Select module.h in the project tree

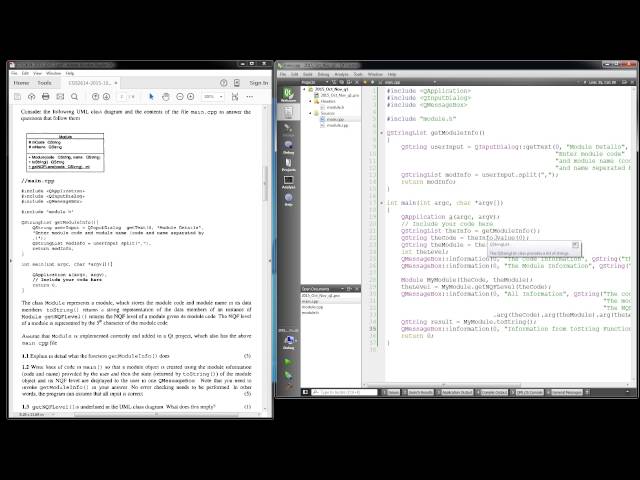click(335, 107)
